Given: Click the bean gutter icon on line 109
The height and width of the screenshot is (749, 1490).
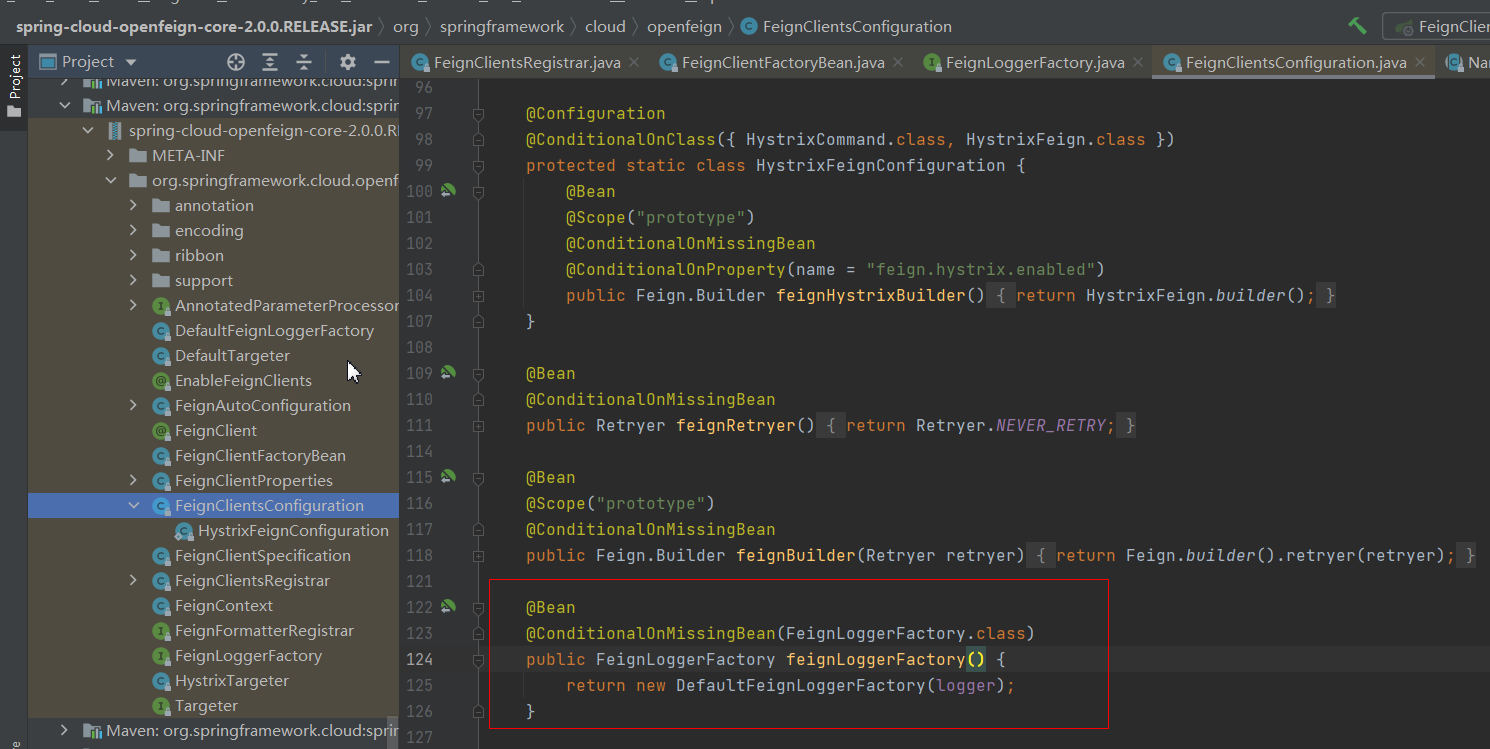Looking at the screenshot, I should (x=448, y=372).
